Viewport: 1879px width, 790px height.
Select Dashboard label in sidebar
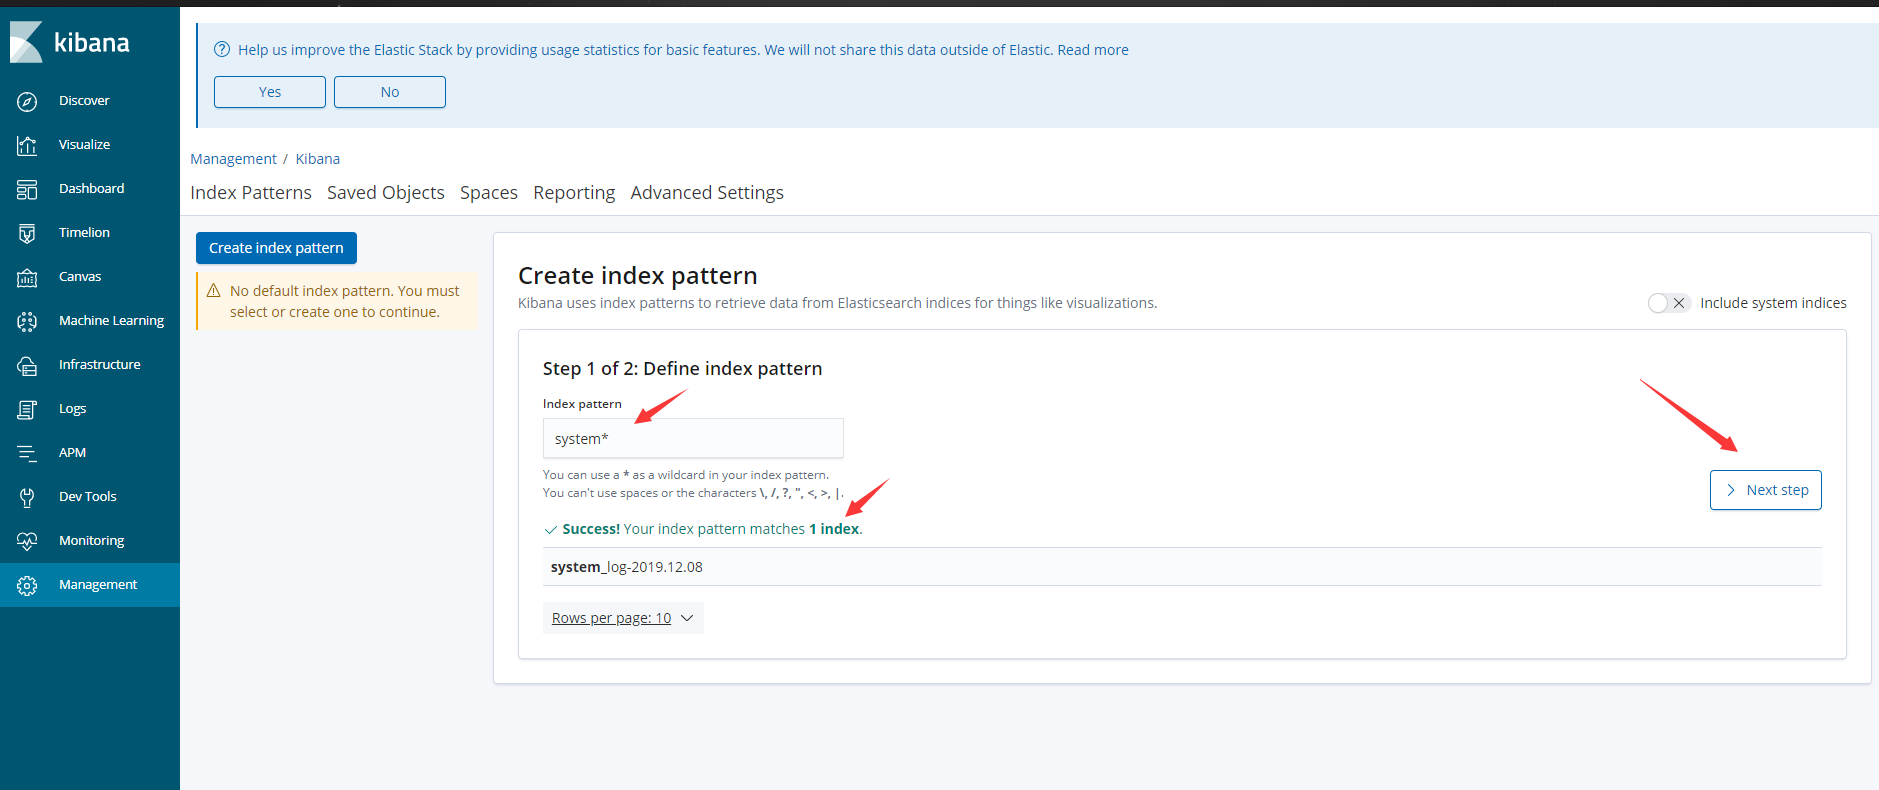pos(92,189)
